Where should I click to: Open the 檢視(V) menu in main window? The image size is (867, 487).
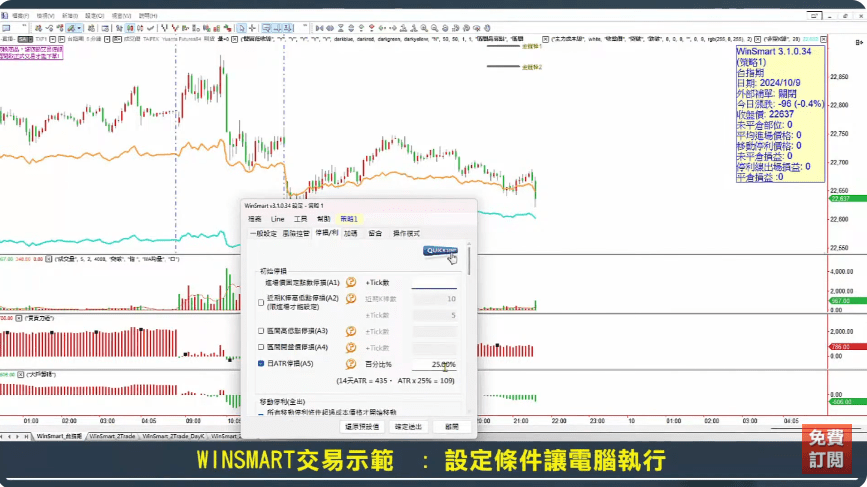pyautogui.click(x=45, y=16)
